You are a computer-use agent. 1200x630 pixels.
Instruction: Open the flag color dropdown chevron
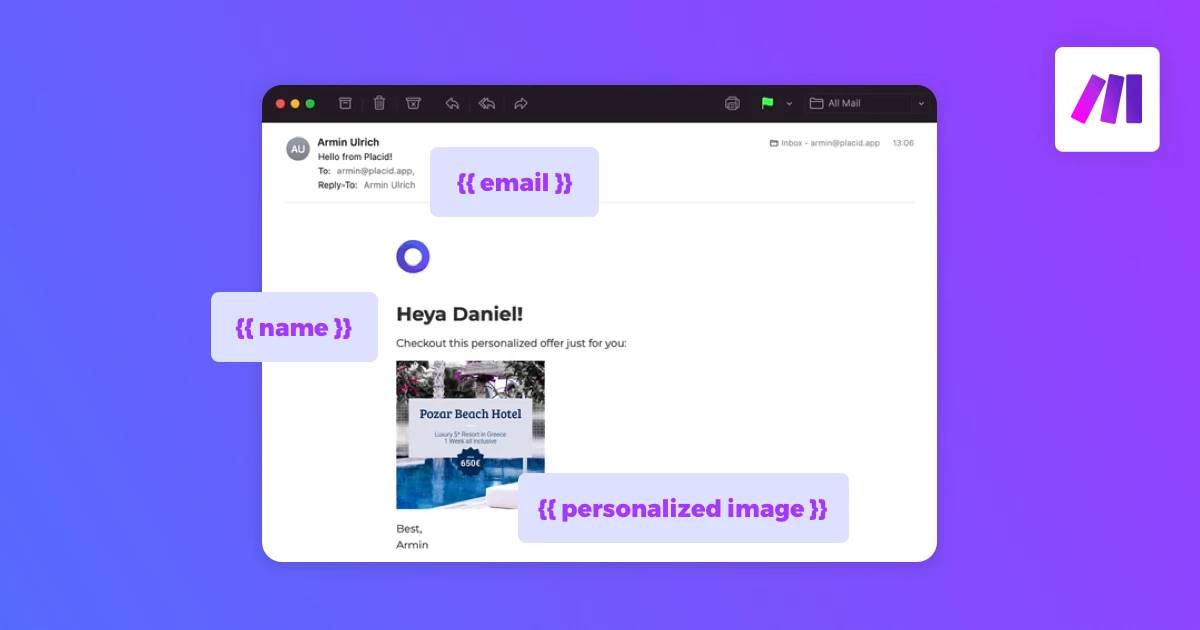click(x=789, y=103)
